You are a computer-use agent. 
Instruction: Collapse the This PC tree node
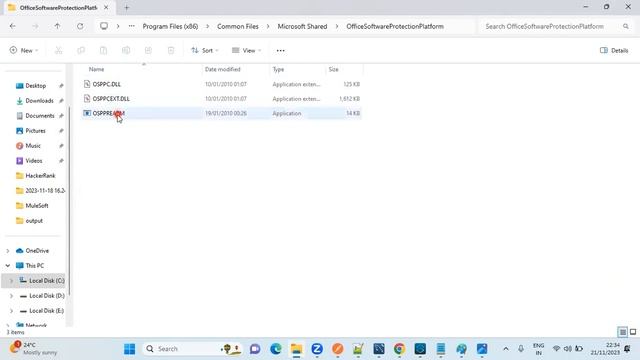pyautogui.click(x=8, y=266)
